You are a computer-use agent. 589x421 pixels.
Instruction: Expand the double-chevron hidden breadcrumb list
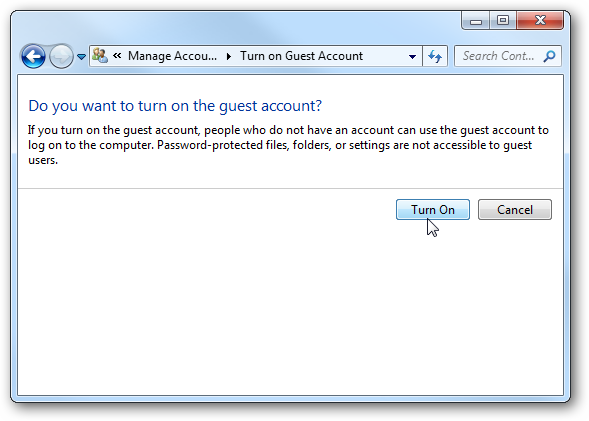click(117, 56)
